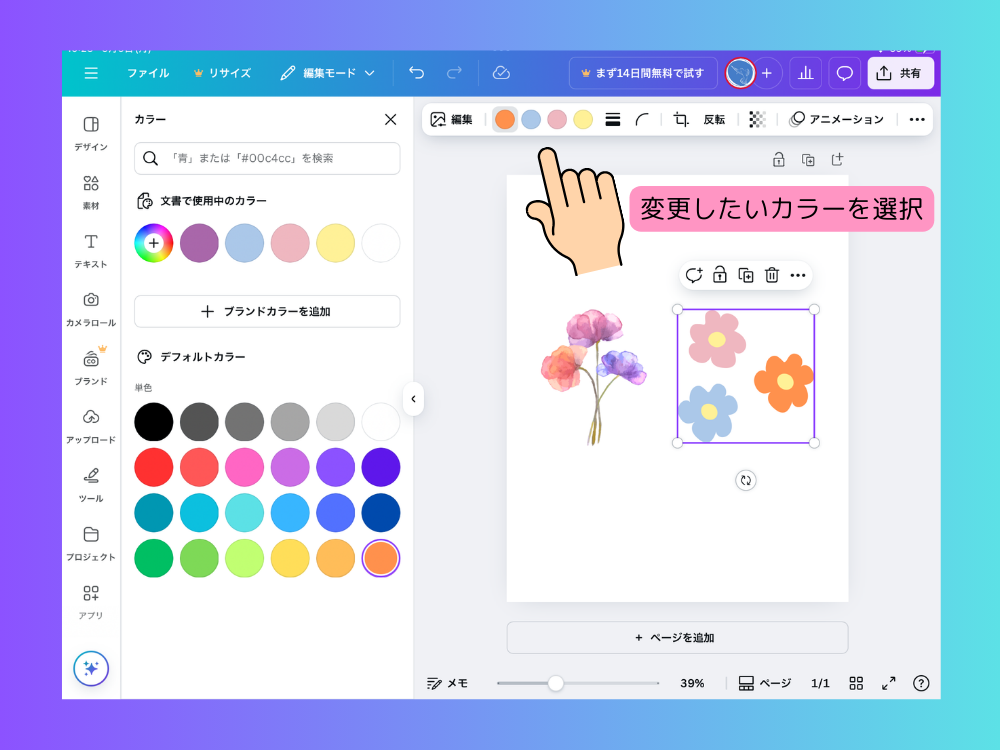The height and width of the screenshot is (750, 1000).
Task: Open the Transparency settings in the toolbar
Action: (757, 119)
